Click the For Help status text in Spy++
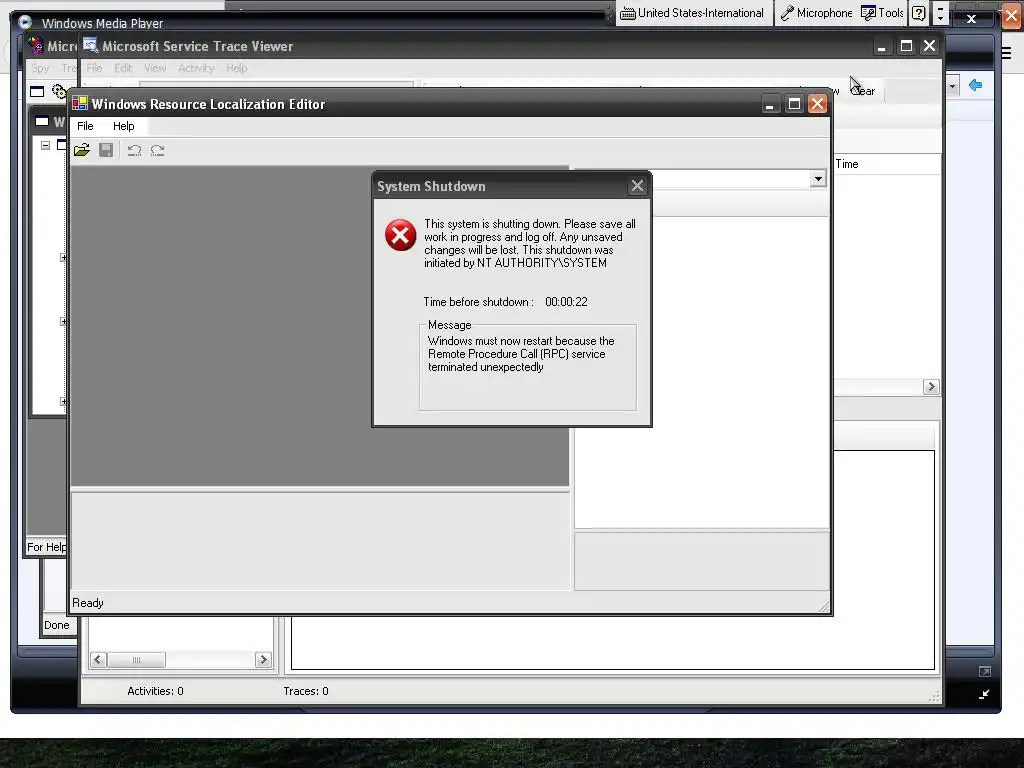Viewport: 1024px width, 768px height. coord(46,547)
